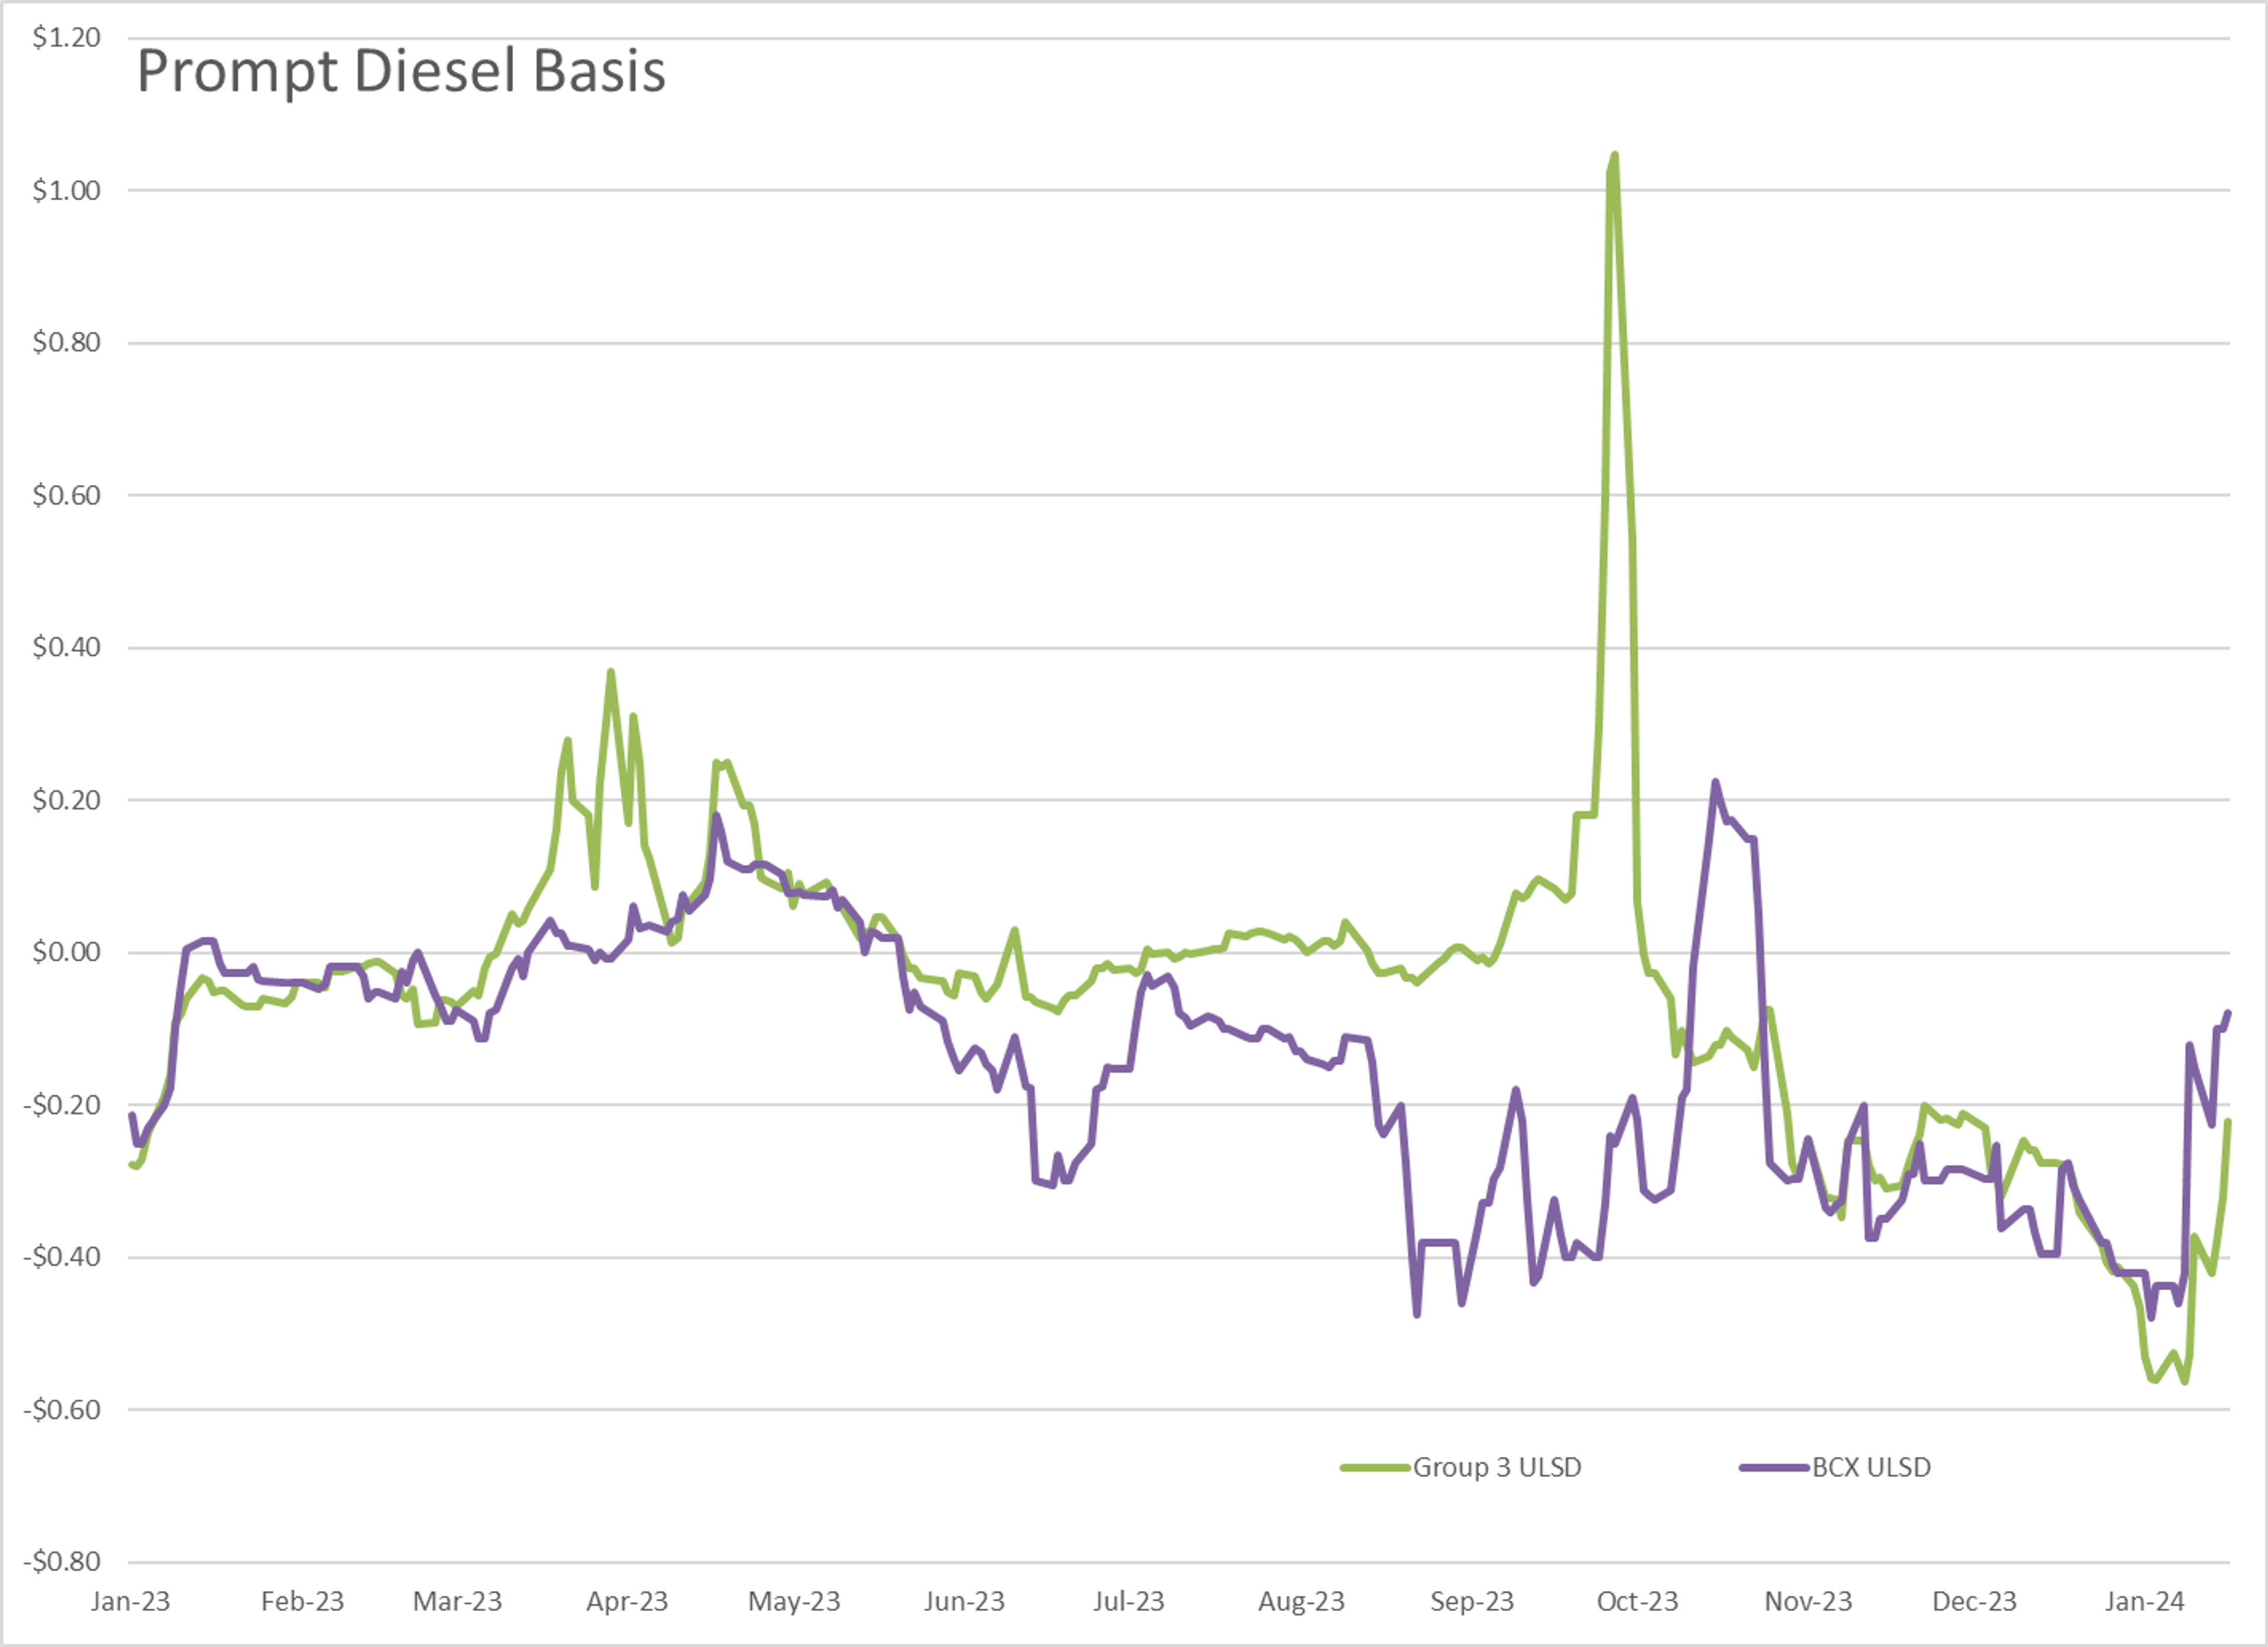
Task: Click the green Group 3 ULSD legend line
Action: 1375,1468
